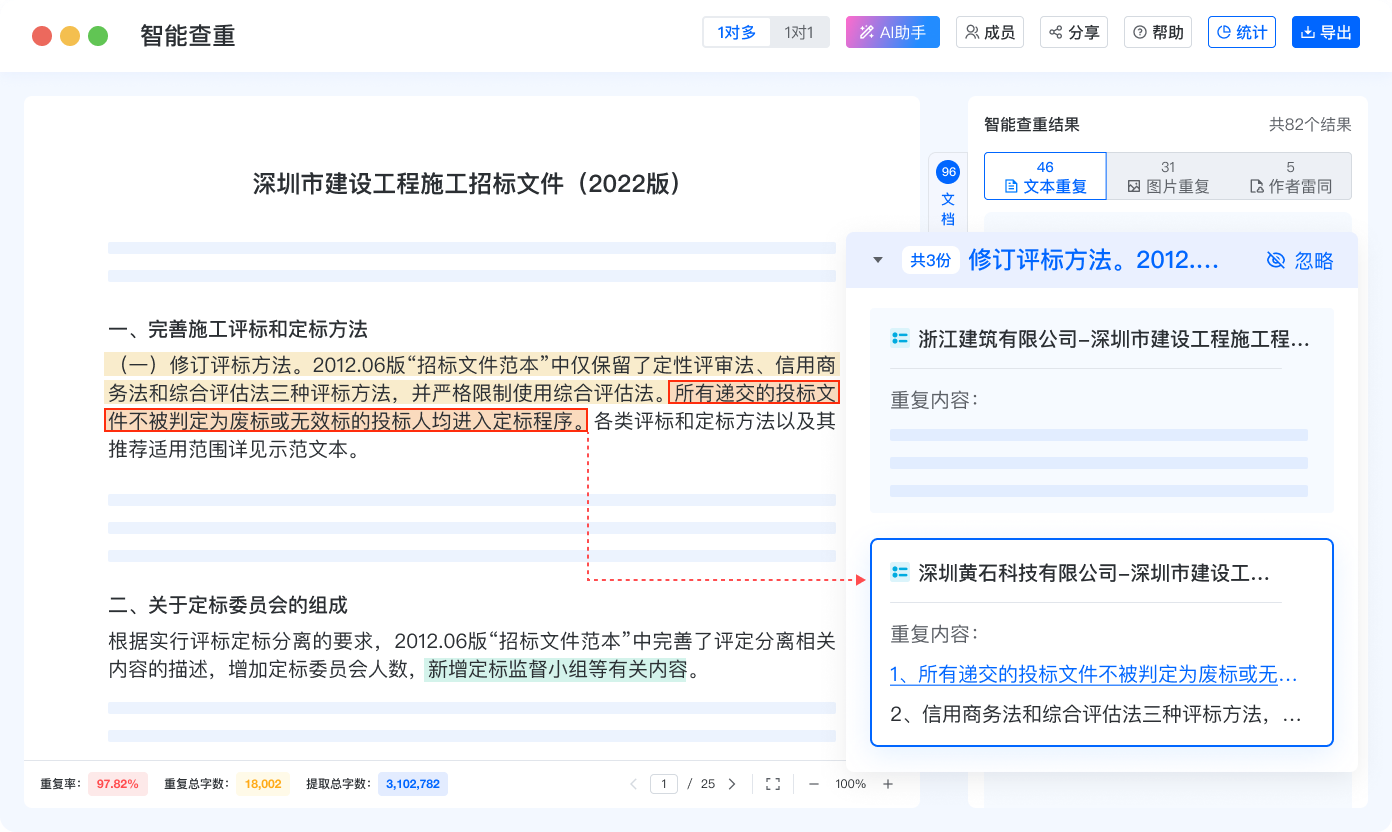This screenshot has width=1392, height=832.
Task: Click the 18,002 重复总字数 badge
Action: coord(263,784)
